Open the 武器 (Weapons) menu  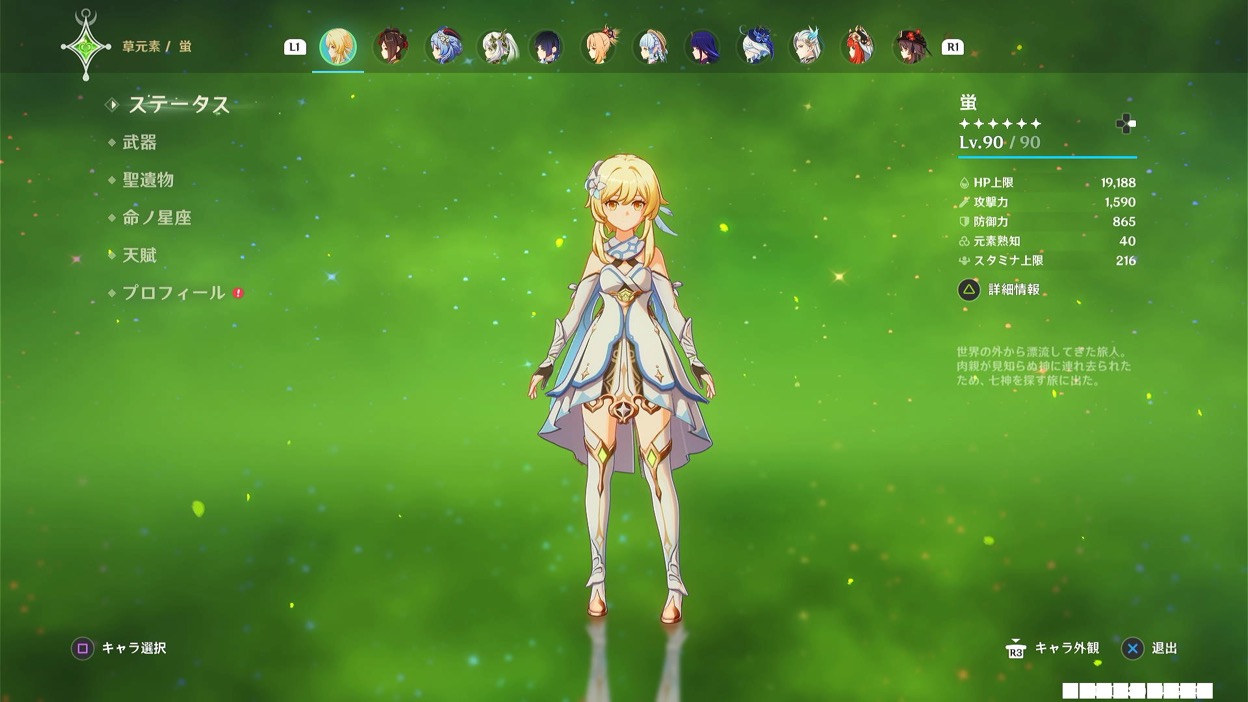tap(139, 143)
